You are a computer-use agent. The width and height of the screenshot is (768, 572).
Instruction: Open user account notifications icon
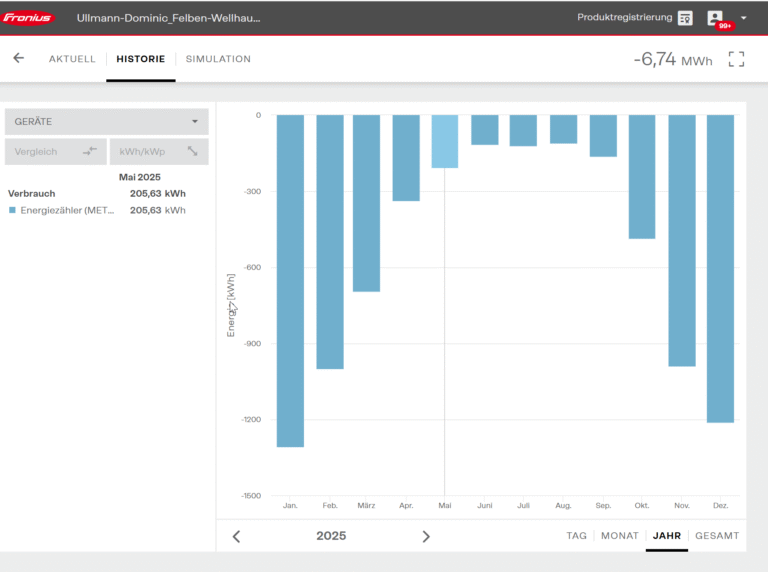[x=716, y=18]
